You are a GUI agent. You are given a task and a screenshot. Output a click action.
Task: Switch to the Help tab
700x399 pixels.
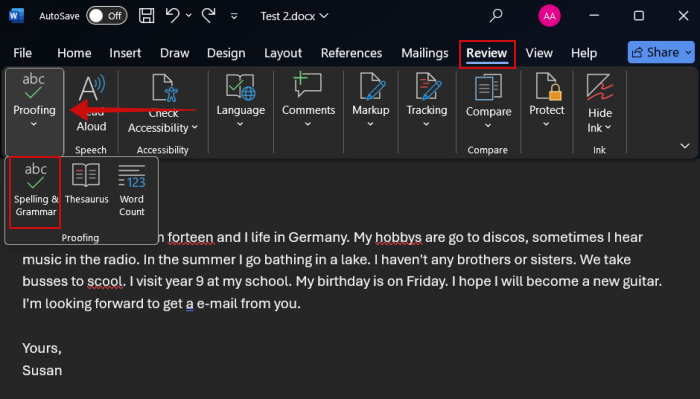click(x=583, y=53)
